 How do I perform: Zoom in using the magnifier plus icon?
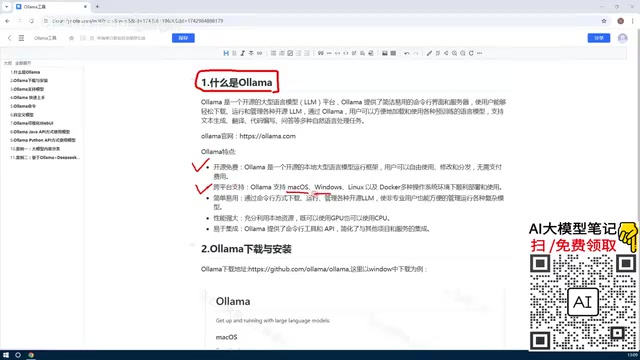point(454,53)
